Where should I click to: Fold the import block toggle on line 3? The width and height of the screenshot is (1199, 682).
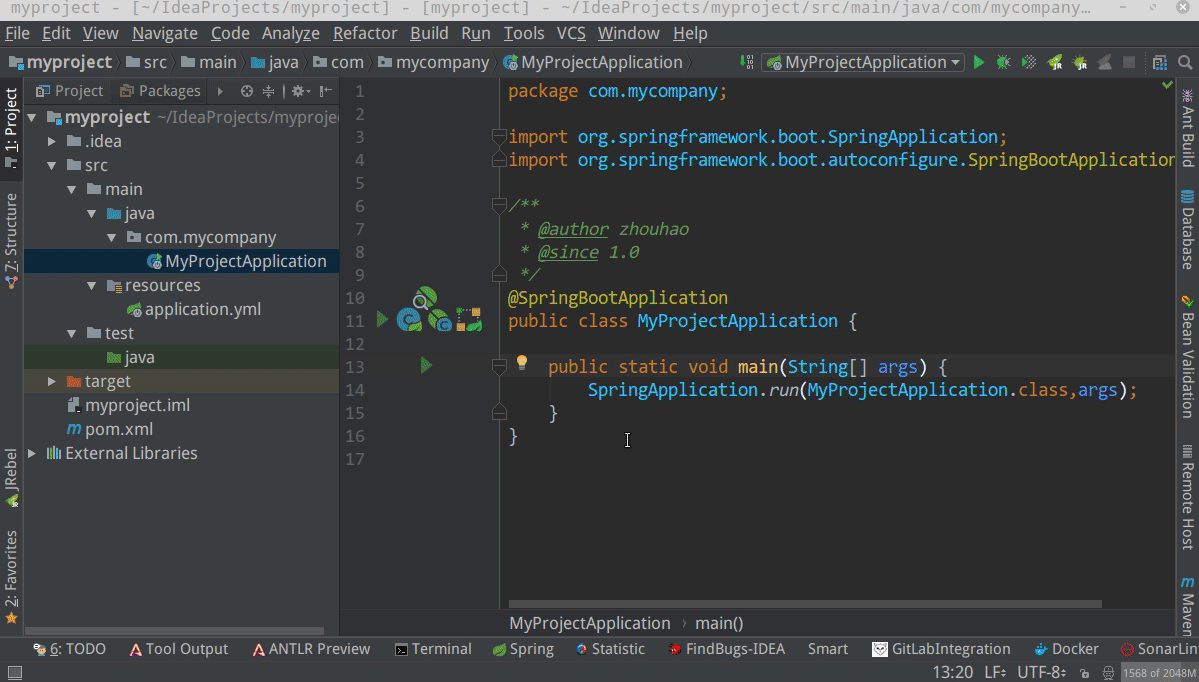point(499,137)
